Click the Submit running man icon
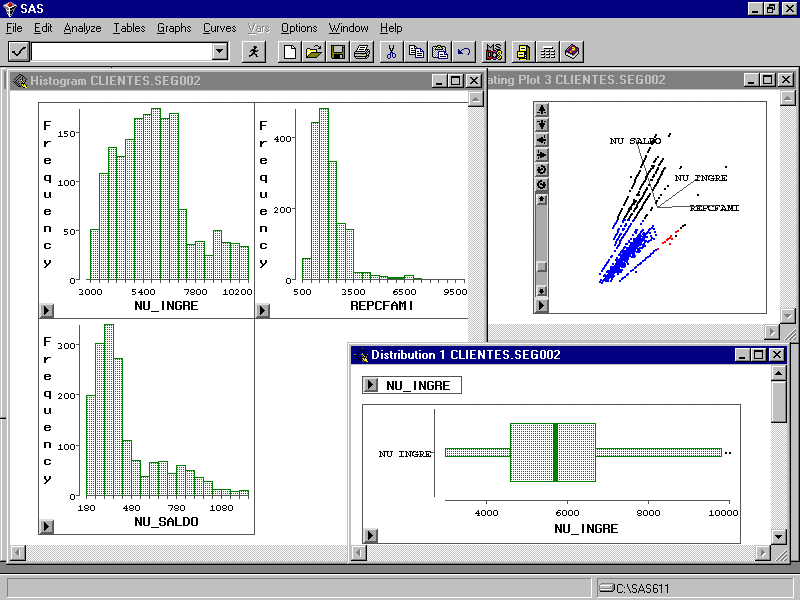The image size is (800, 600). tap(253, 51)
